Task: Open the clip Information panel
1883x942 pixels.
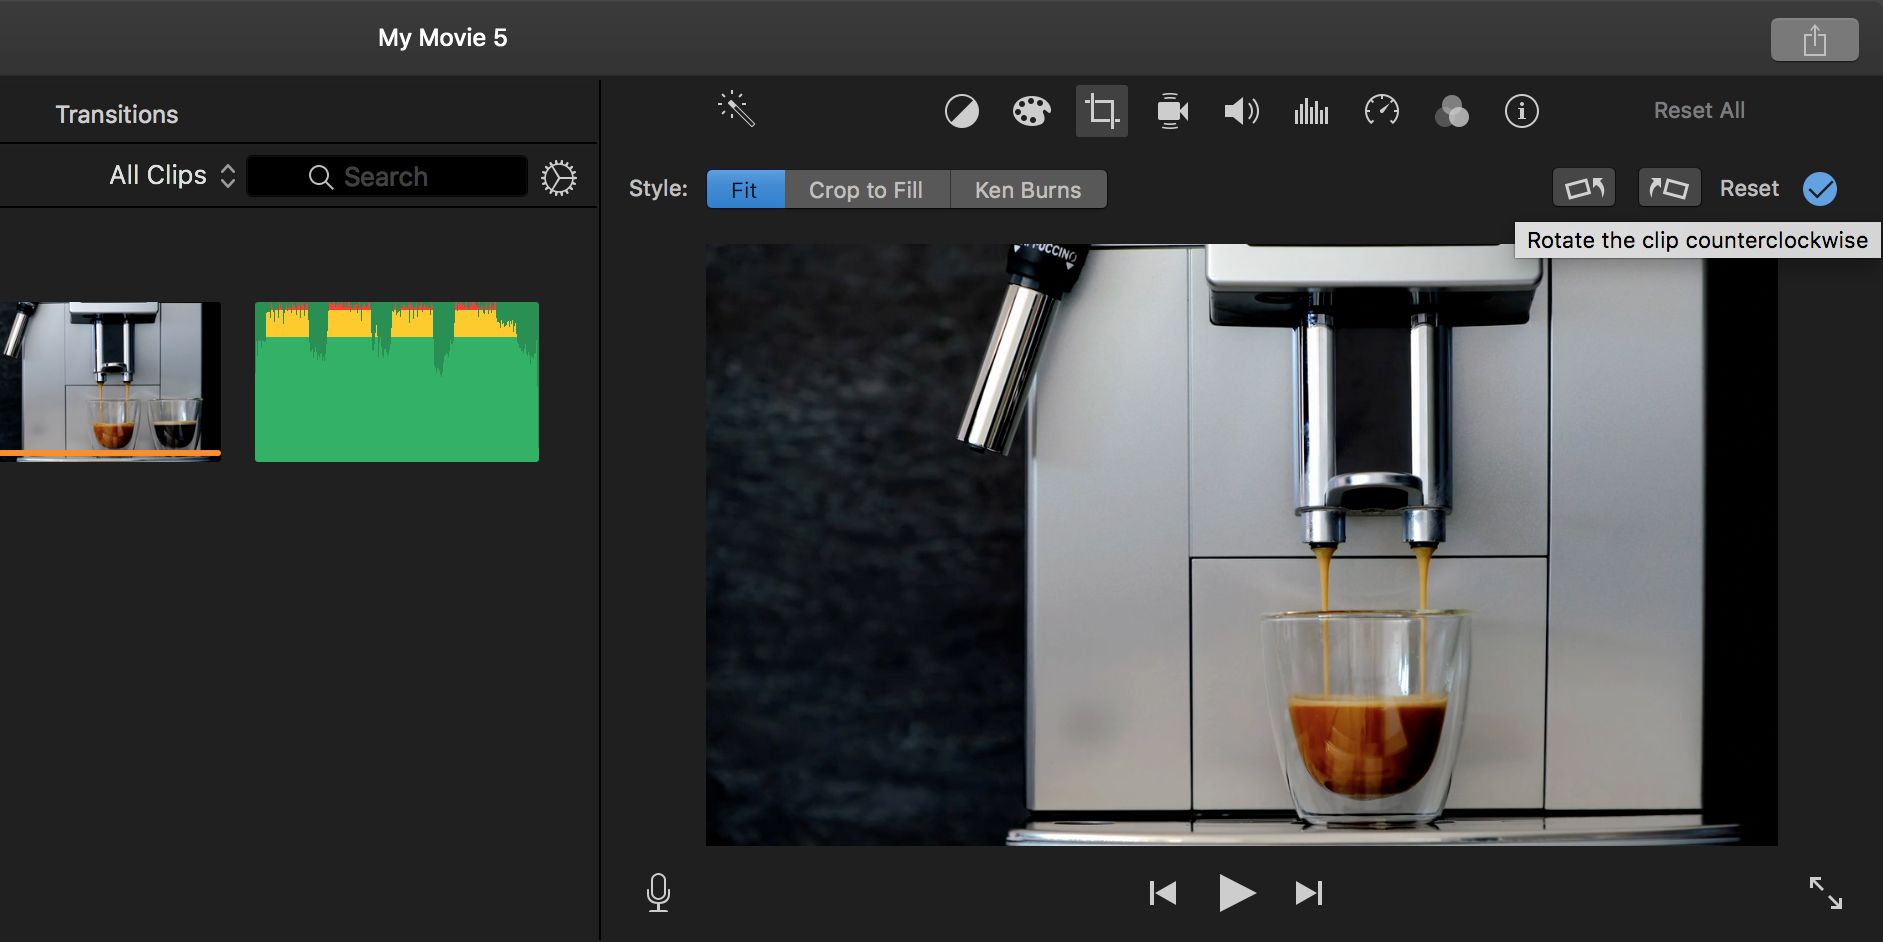Action: [1521, 111]
